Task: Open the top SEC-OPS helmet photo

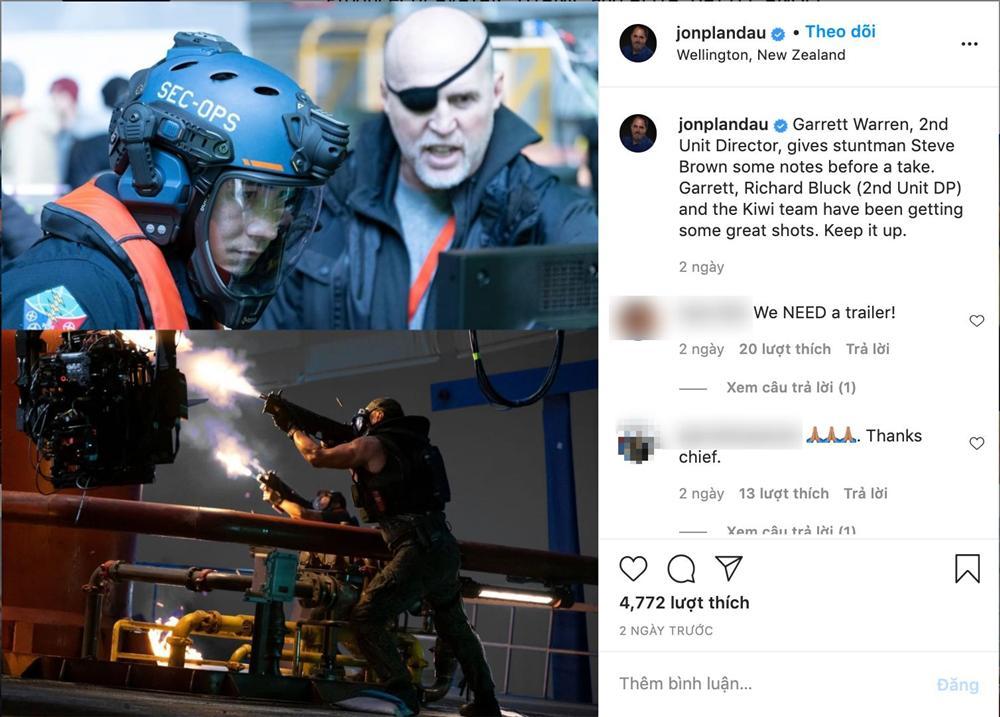Action: click(299, 165)
